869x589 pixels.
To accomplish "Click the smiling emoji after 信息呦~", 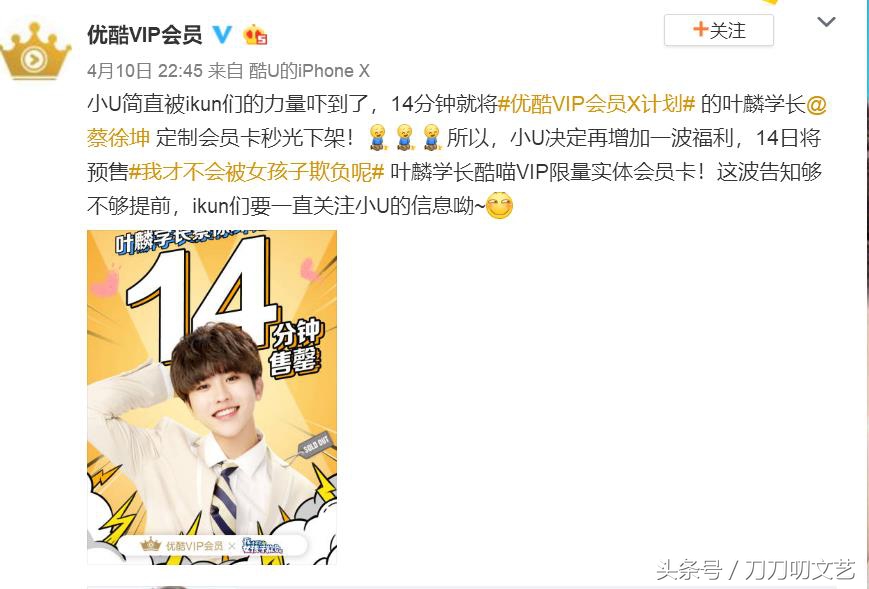I will point(499,206).
